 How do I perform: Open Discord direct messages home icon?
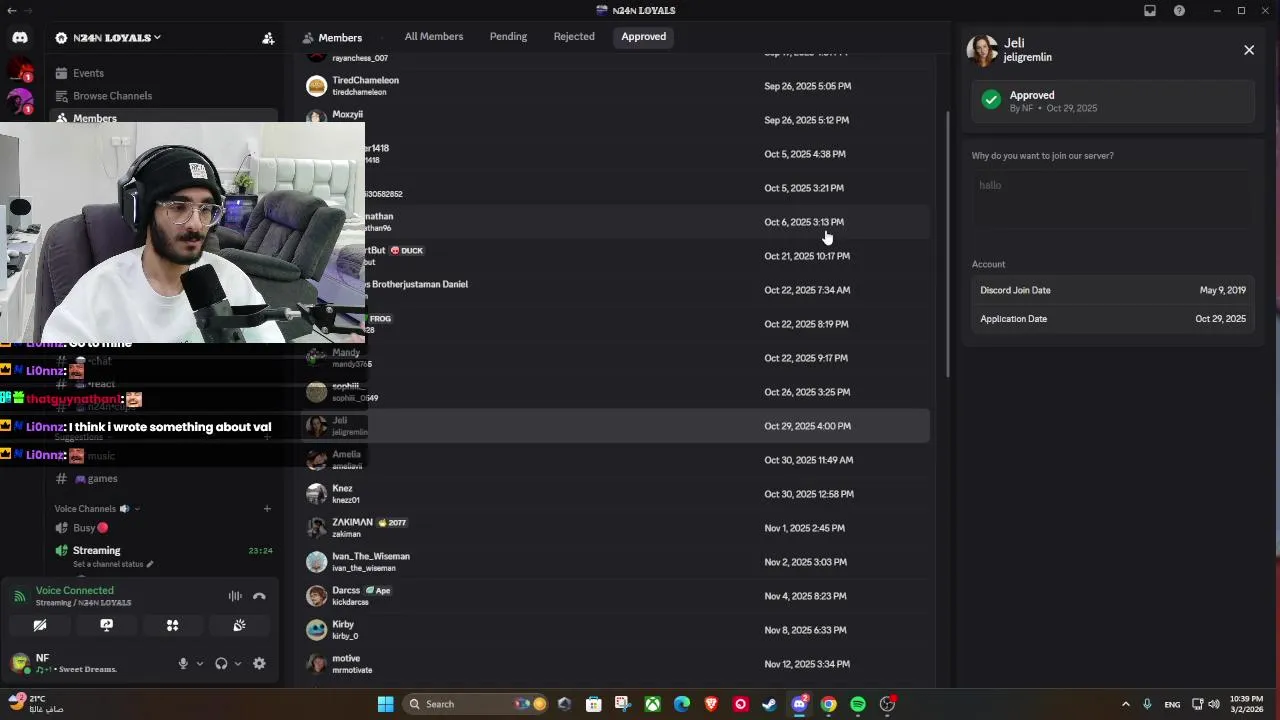[20, 37]
